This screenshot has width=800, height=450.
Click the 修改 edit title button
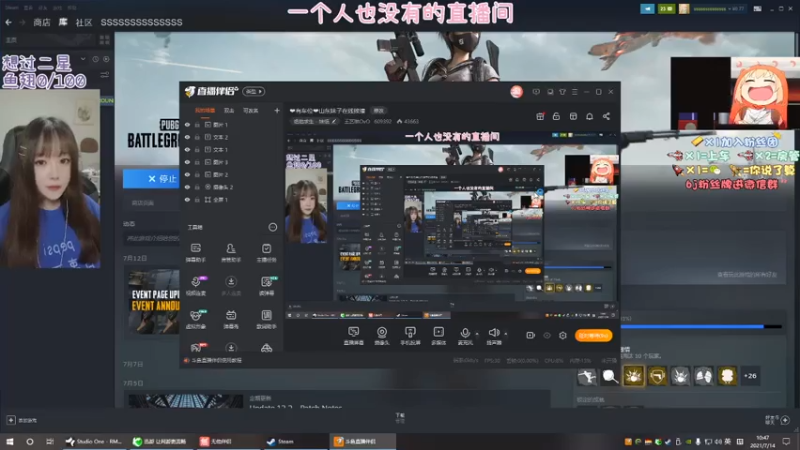point(379,110)
